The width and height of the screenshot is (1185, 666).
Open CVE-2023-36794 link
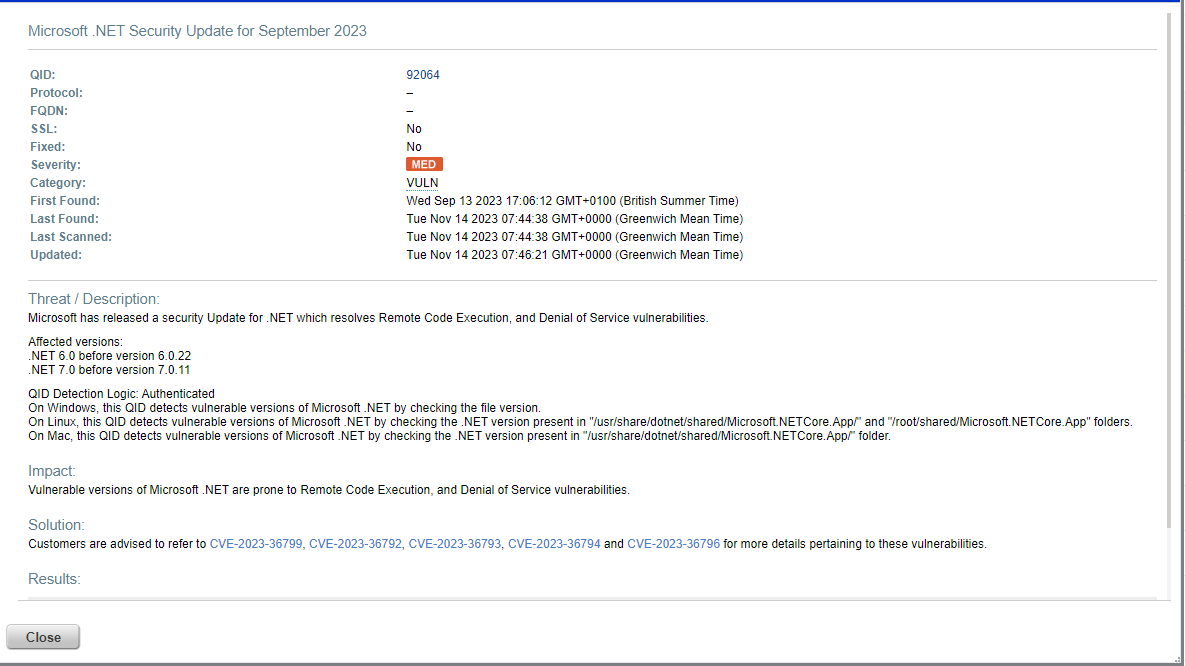pos(554,544)
